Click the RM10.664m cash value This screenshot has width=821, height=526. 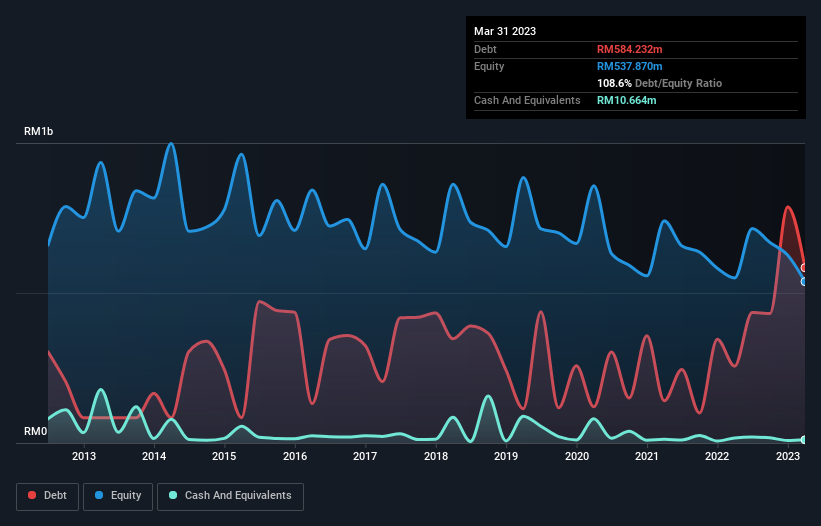626,100
